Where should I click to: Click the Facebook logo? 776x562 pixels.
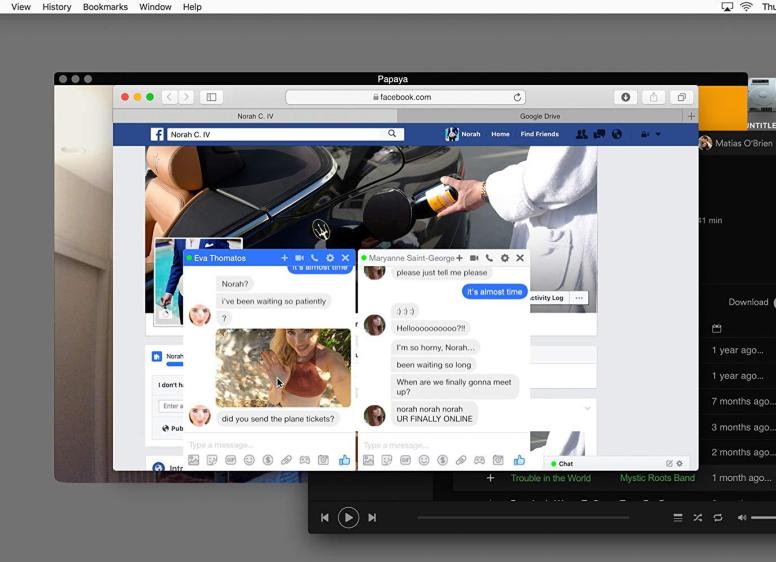pos(157,134)
